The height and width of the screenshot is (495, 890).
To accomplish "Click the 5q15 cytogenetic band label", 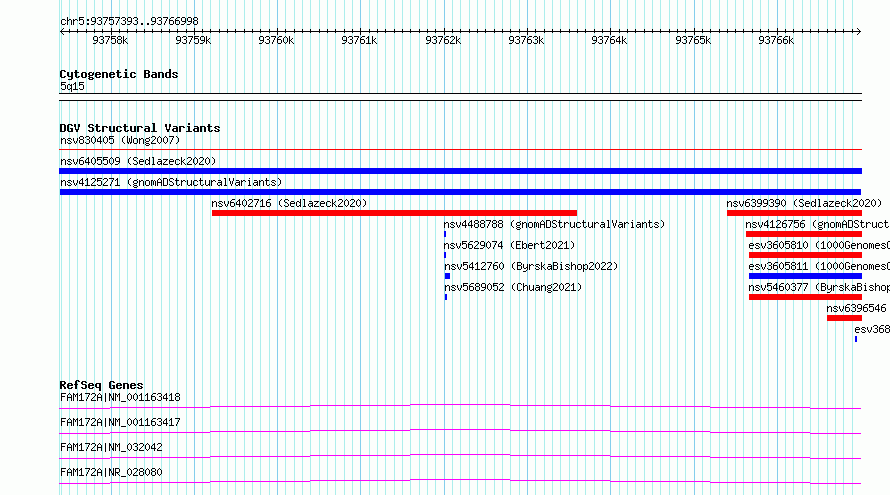I will pos(72,86).
